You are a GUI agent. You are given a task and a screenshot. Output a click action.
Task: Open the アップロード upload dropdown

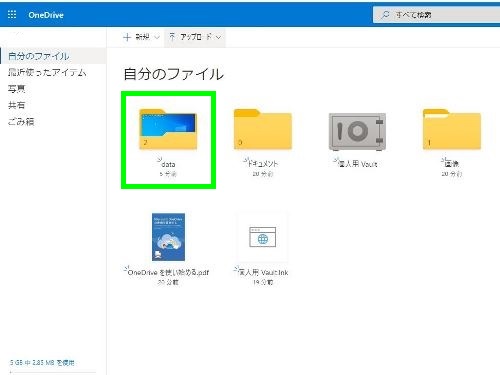tap(195, 37)
